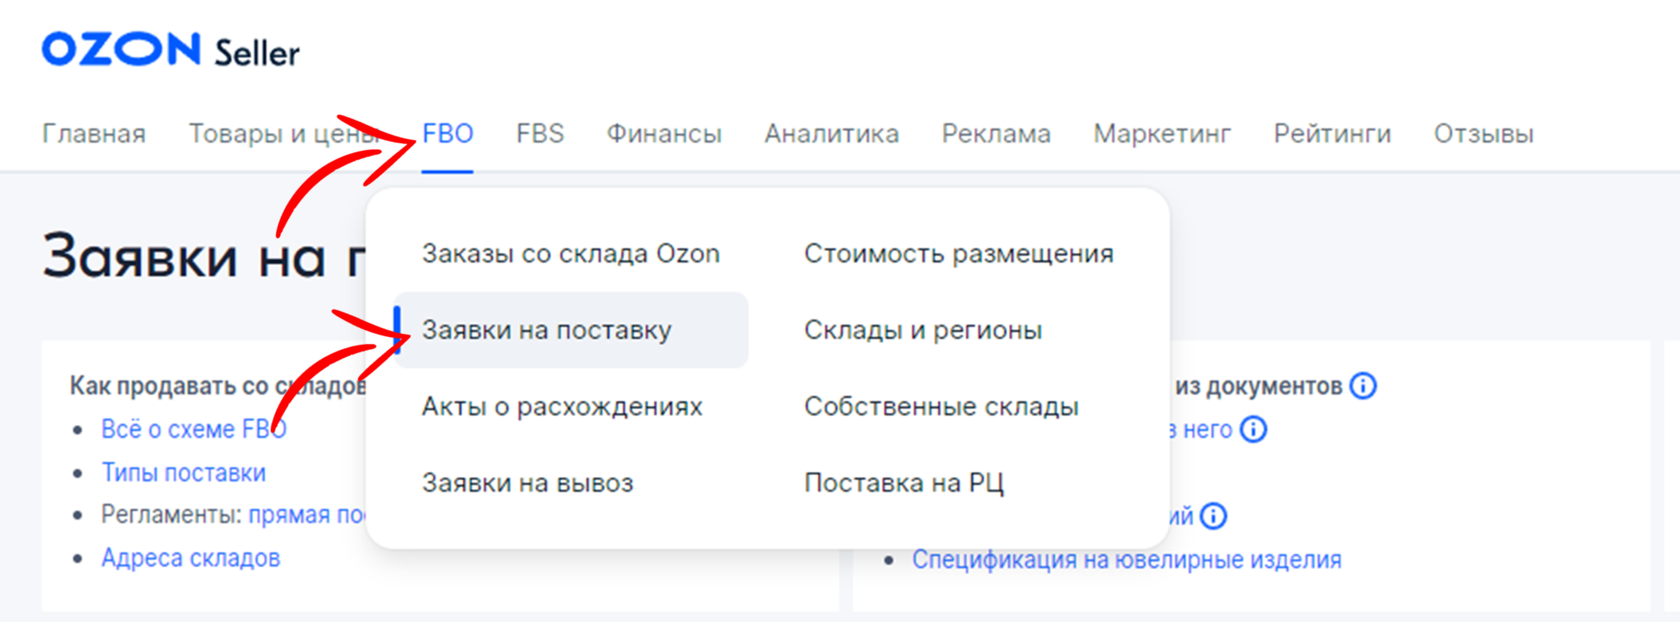Open "Поставка на РЦ" menu entry
1680x622 pixels.
coord(903,484)
